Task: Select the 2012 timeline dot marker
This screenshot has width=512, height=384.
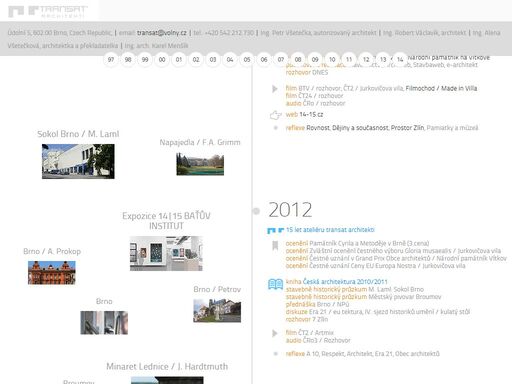Action: (256, 211)
